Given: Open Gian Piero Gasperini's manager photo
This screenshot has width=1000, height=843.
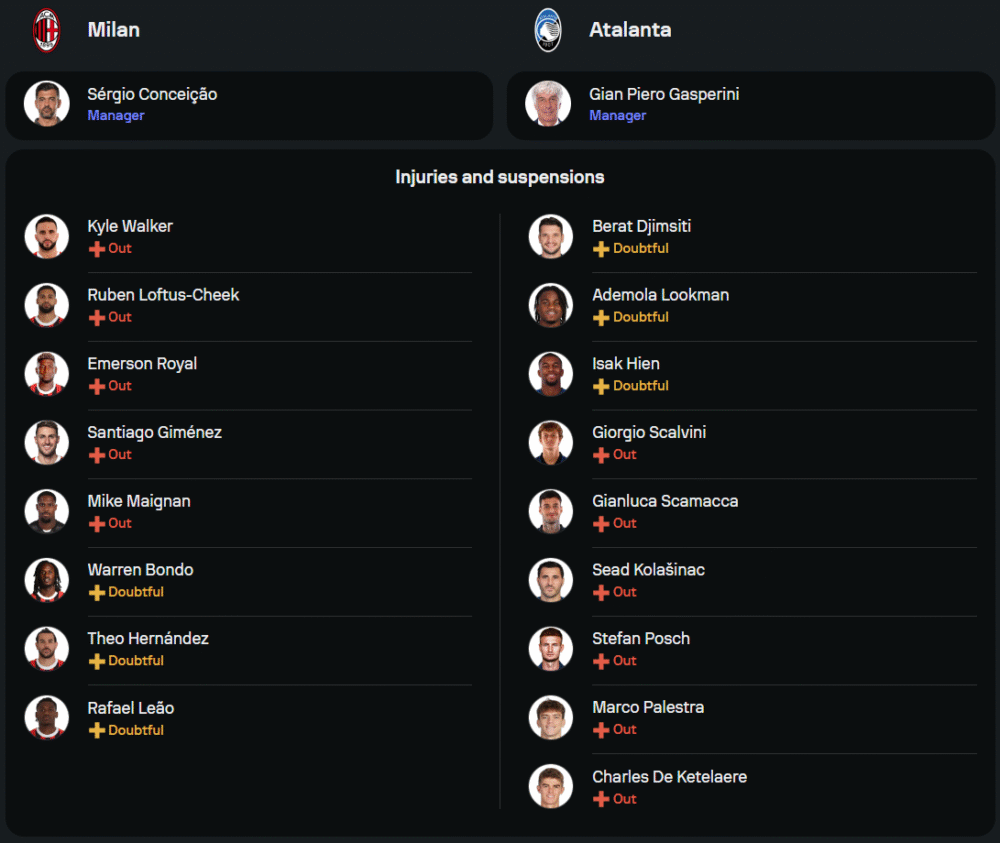Looking at the screenshot, I should click(x=548, y=104).
